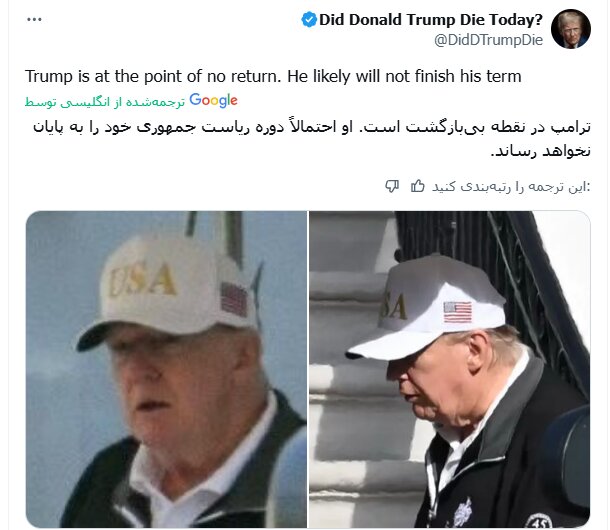The height and width of the screenshot is (530, 610).
Task: Open the right photo showing the side profile
Action: tap(450, 369)
